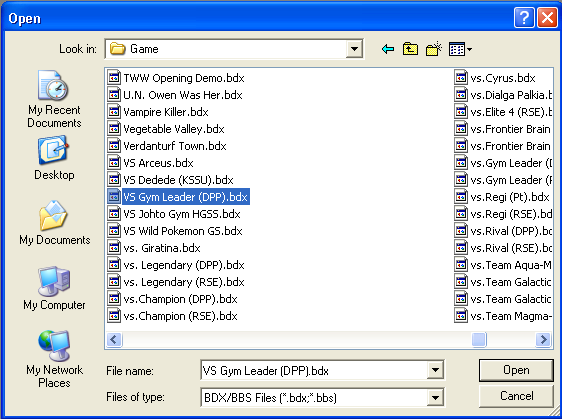
Task: Open My Computer in places bar
Action: click(54, 288)
